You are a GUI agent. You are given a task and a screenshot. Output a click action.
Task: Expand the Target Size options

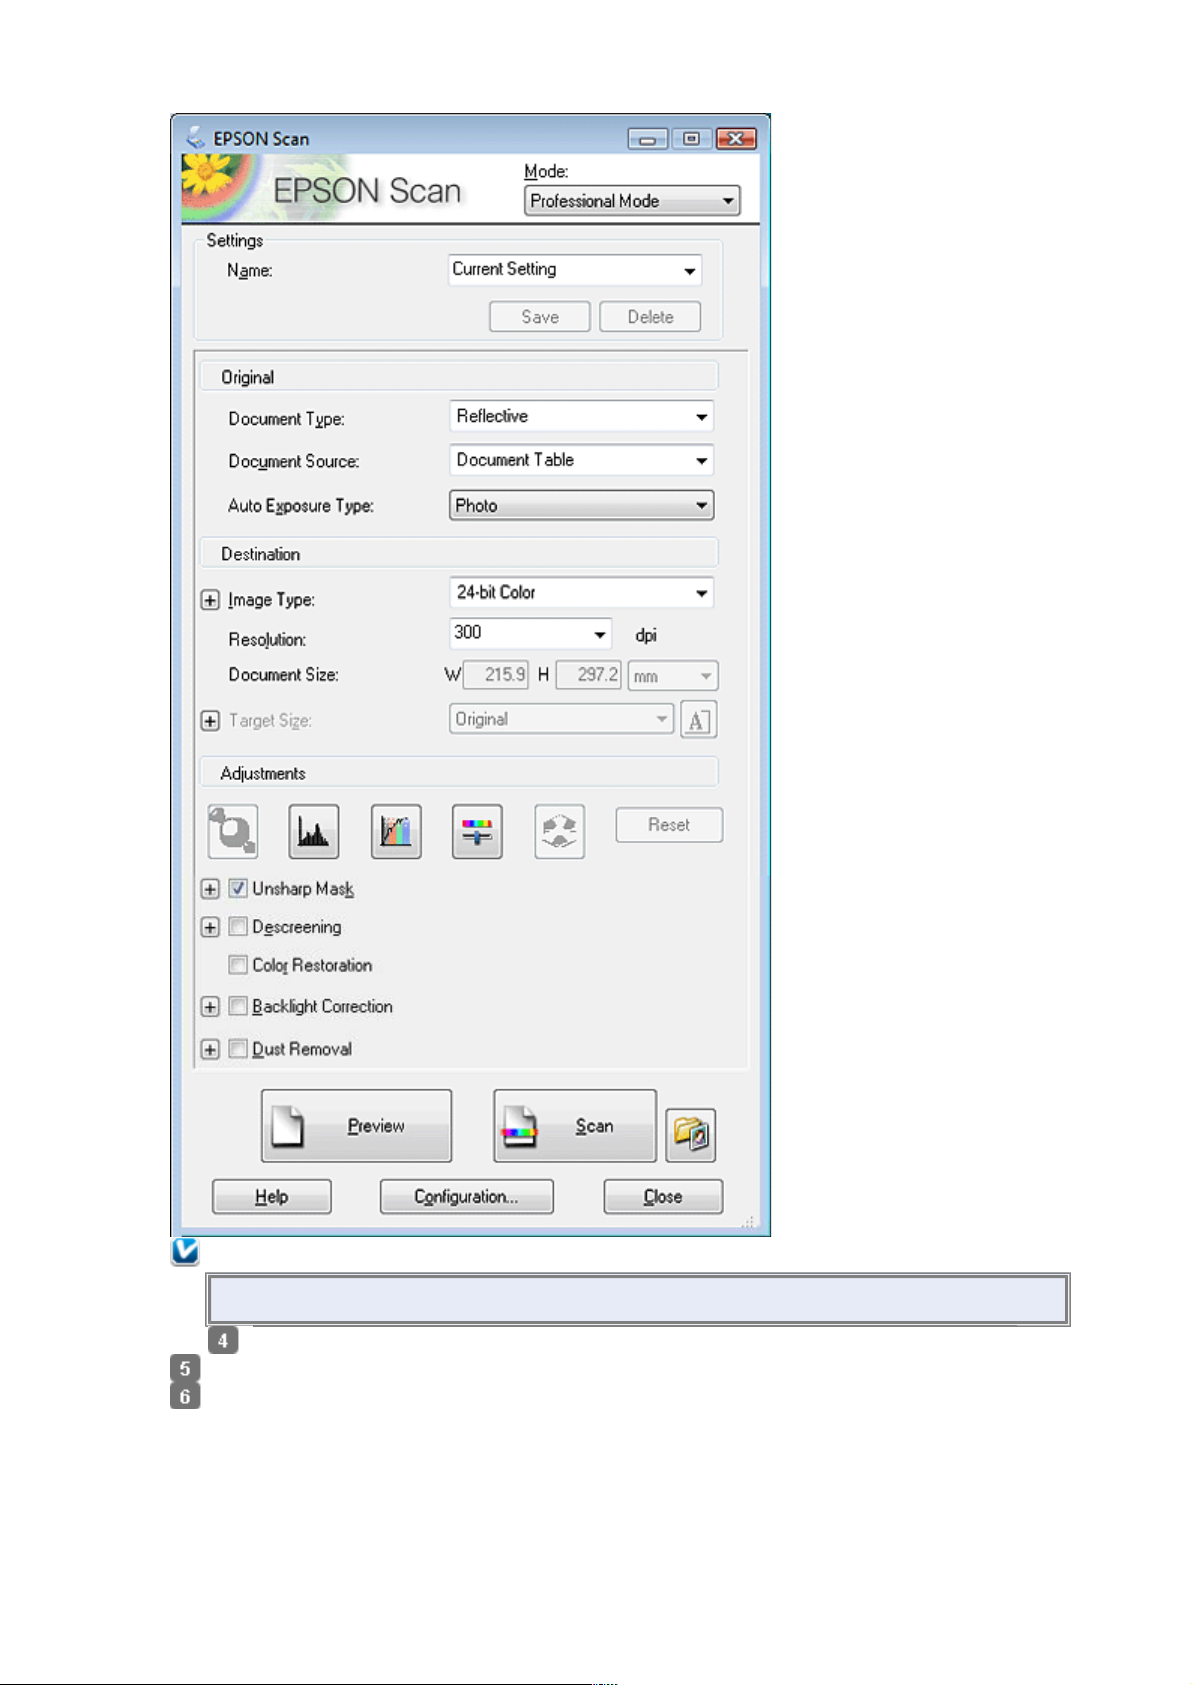[x=210, y=720]
